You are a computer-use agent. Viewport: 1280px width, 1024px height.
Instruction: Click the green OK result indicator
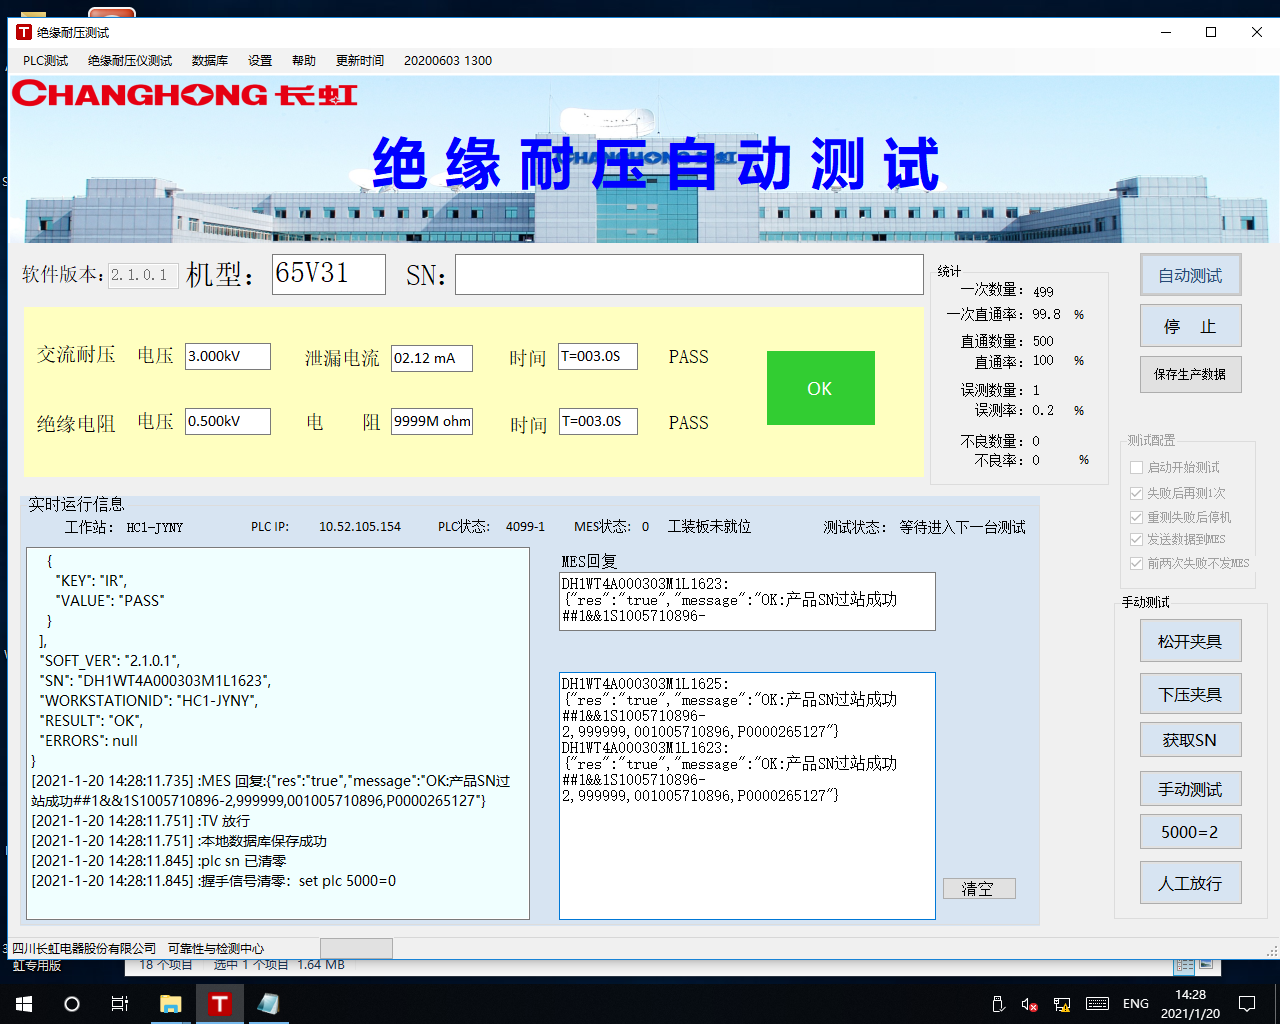click(820, 388)
